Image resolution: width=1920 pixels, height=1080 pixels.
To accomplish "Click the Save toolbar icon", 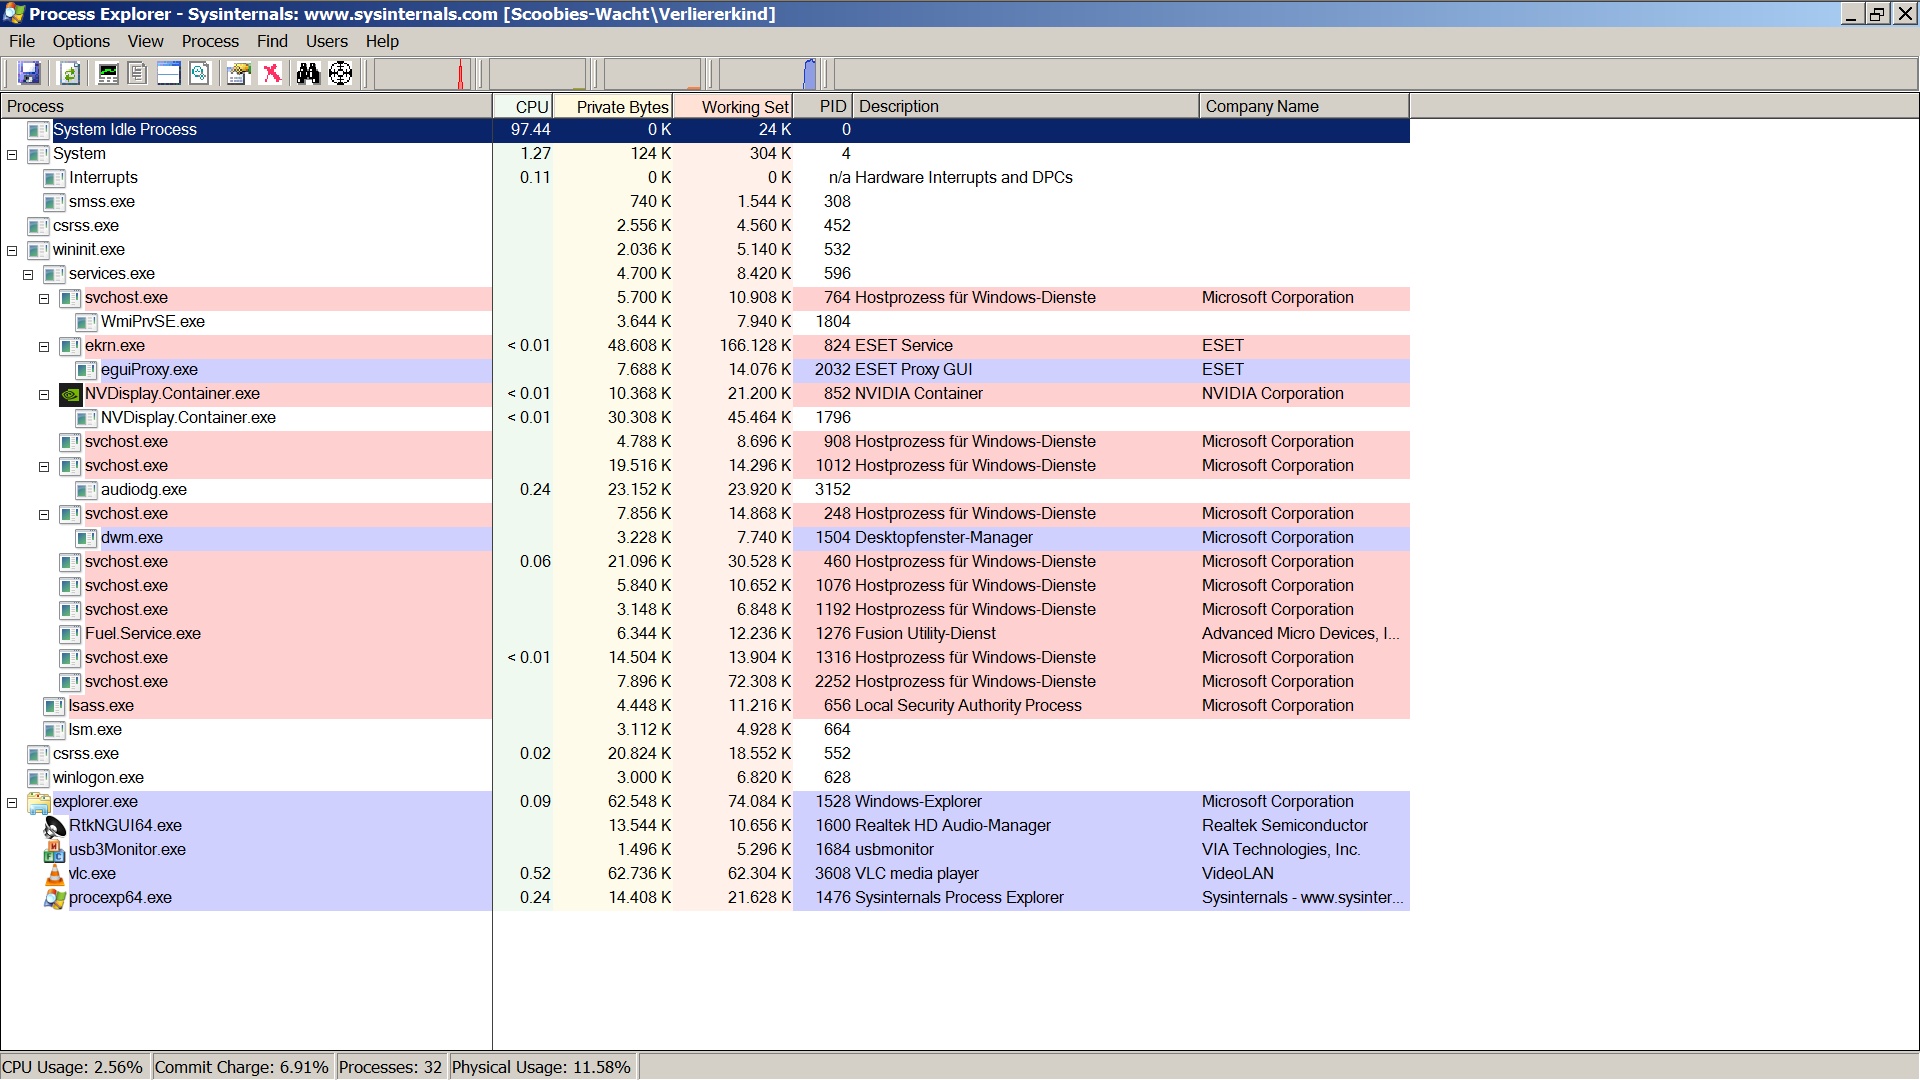I will pos(29,73).
